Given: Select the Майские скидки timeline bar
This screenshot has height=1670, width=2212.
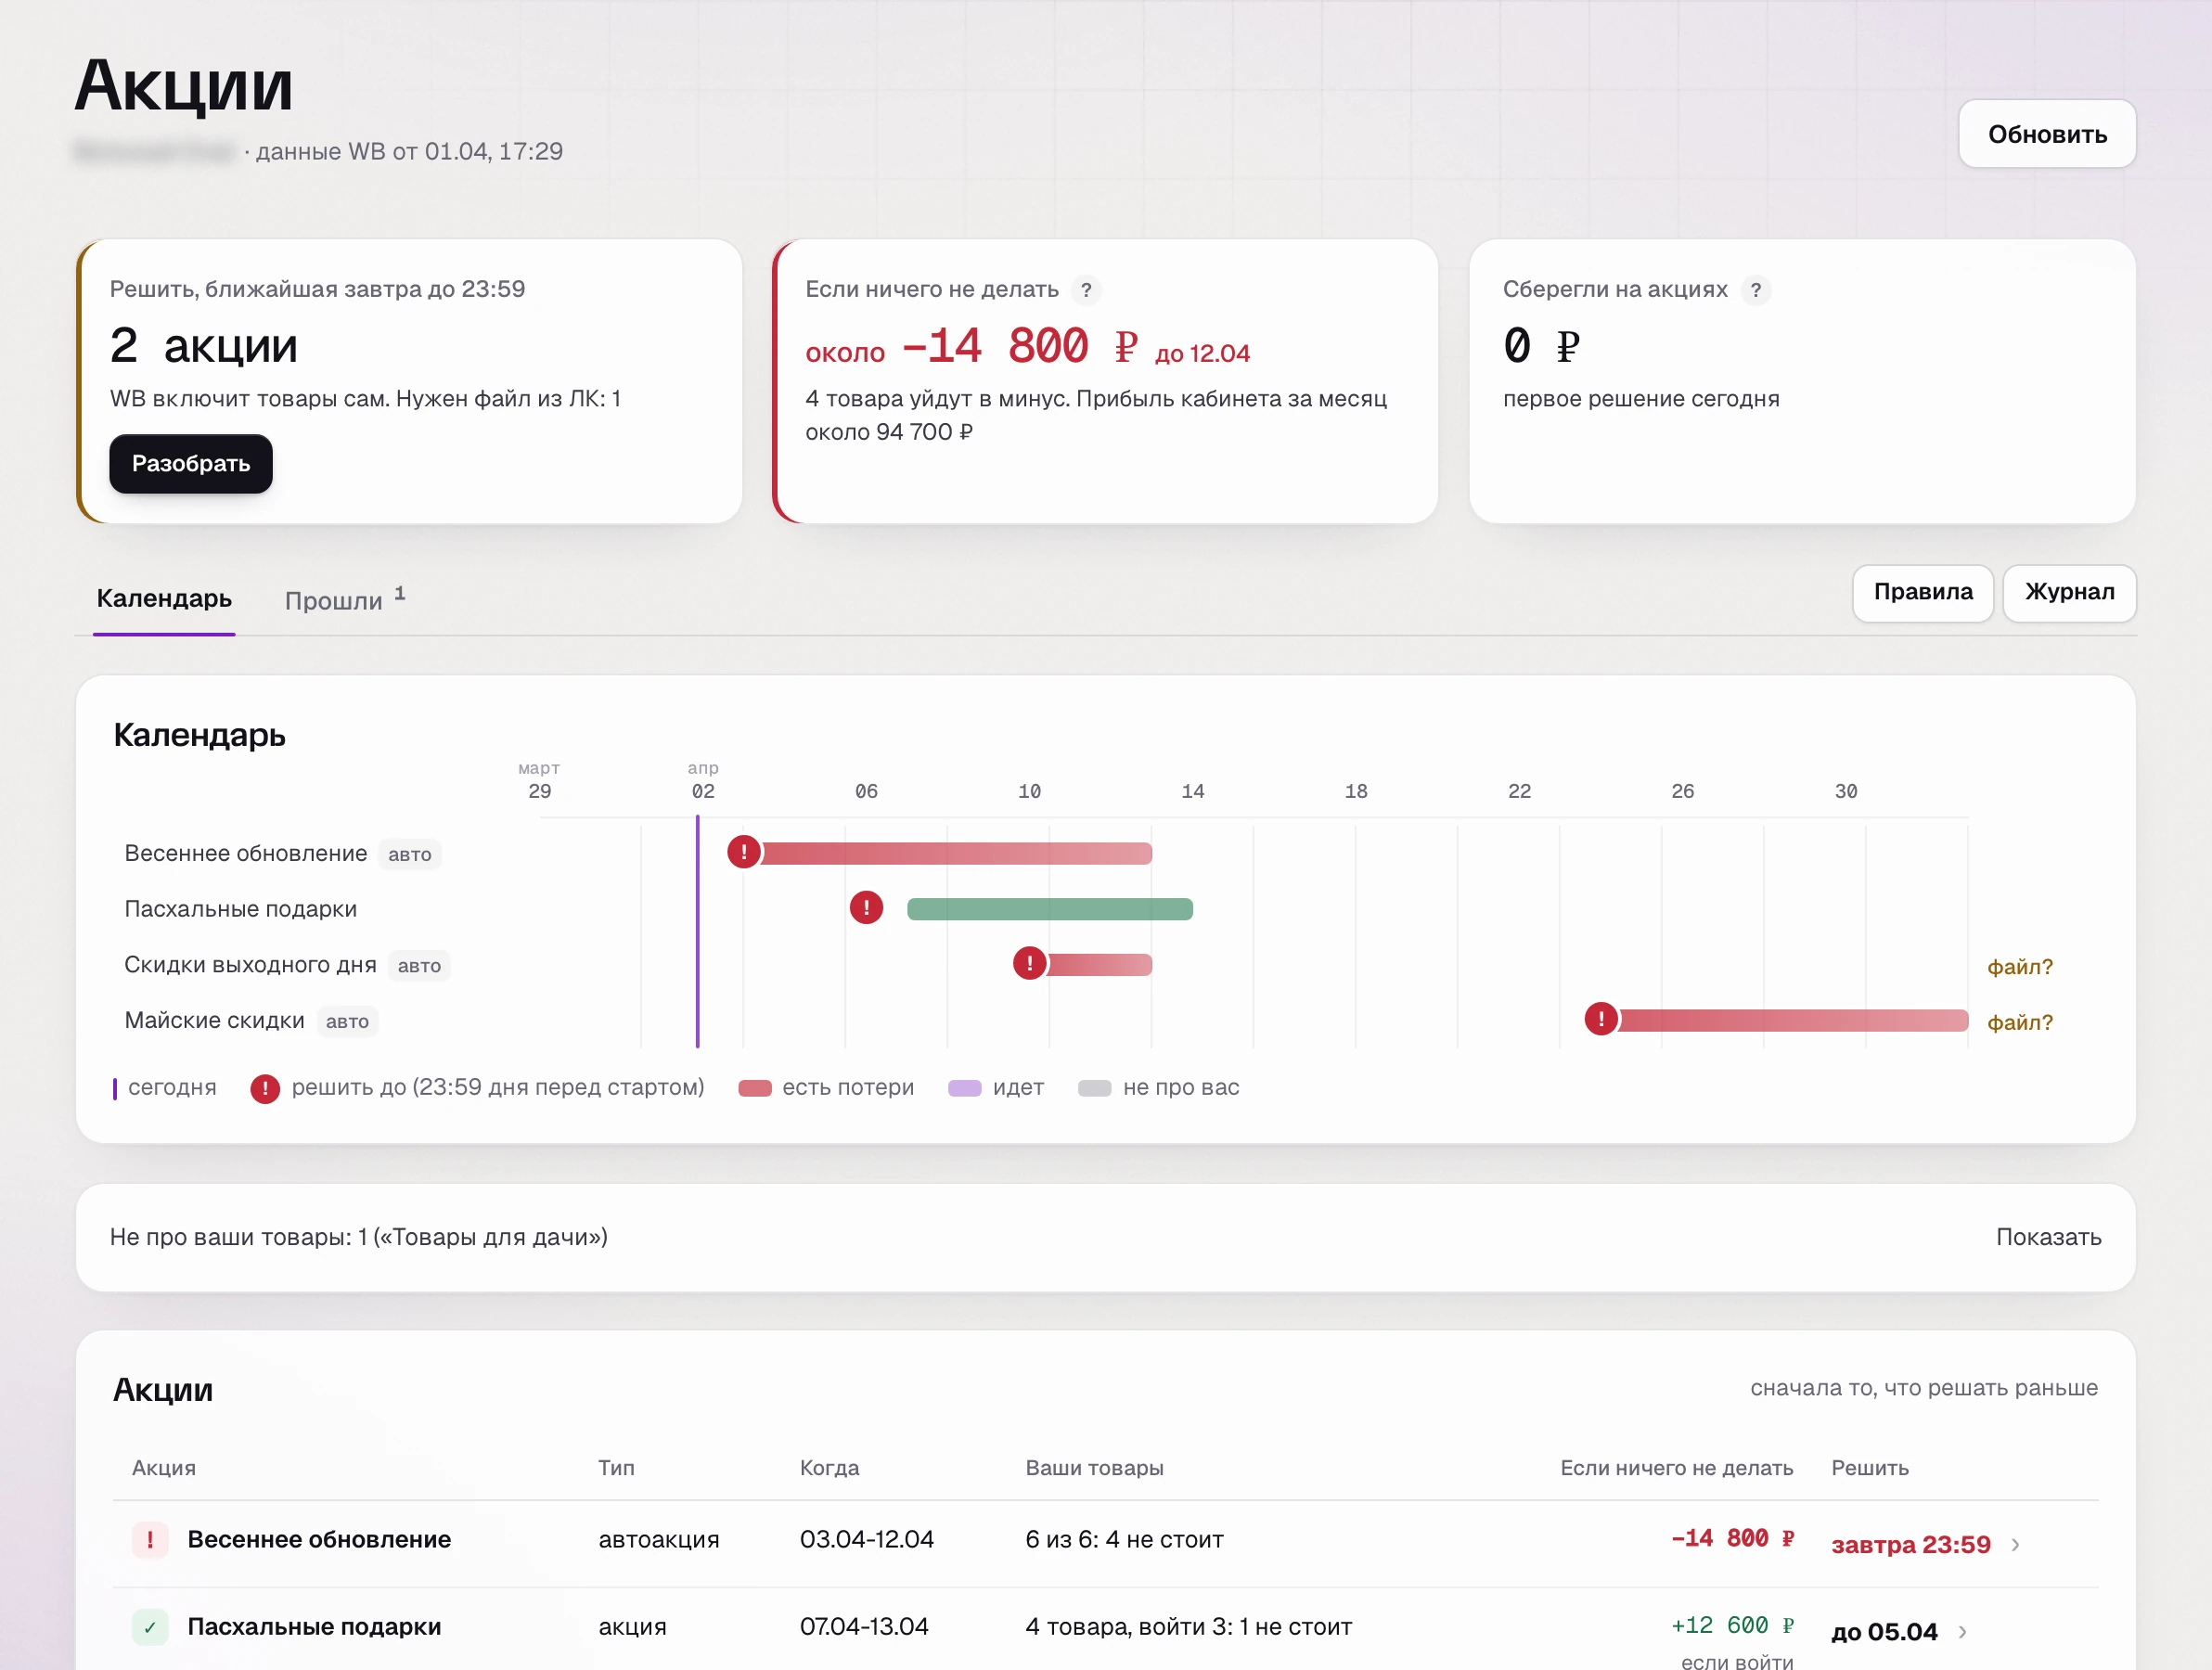Looking at the screenshot, I should 1793,1020.
